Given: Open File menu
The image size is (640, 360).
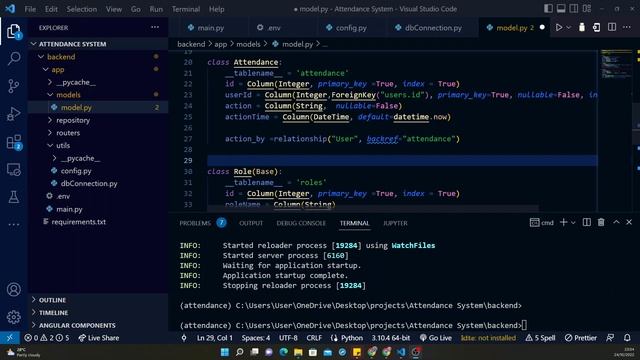Looking at the screenshot, I should [x=30, y=9].
